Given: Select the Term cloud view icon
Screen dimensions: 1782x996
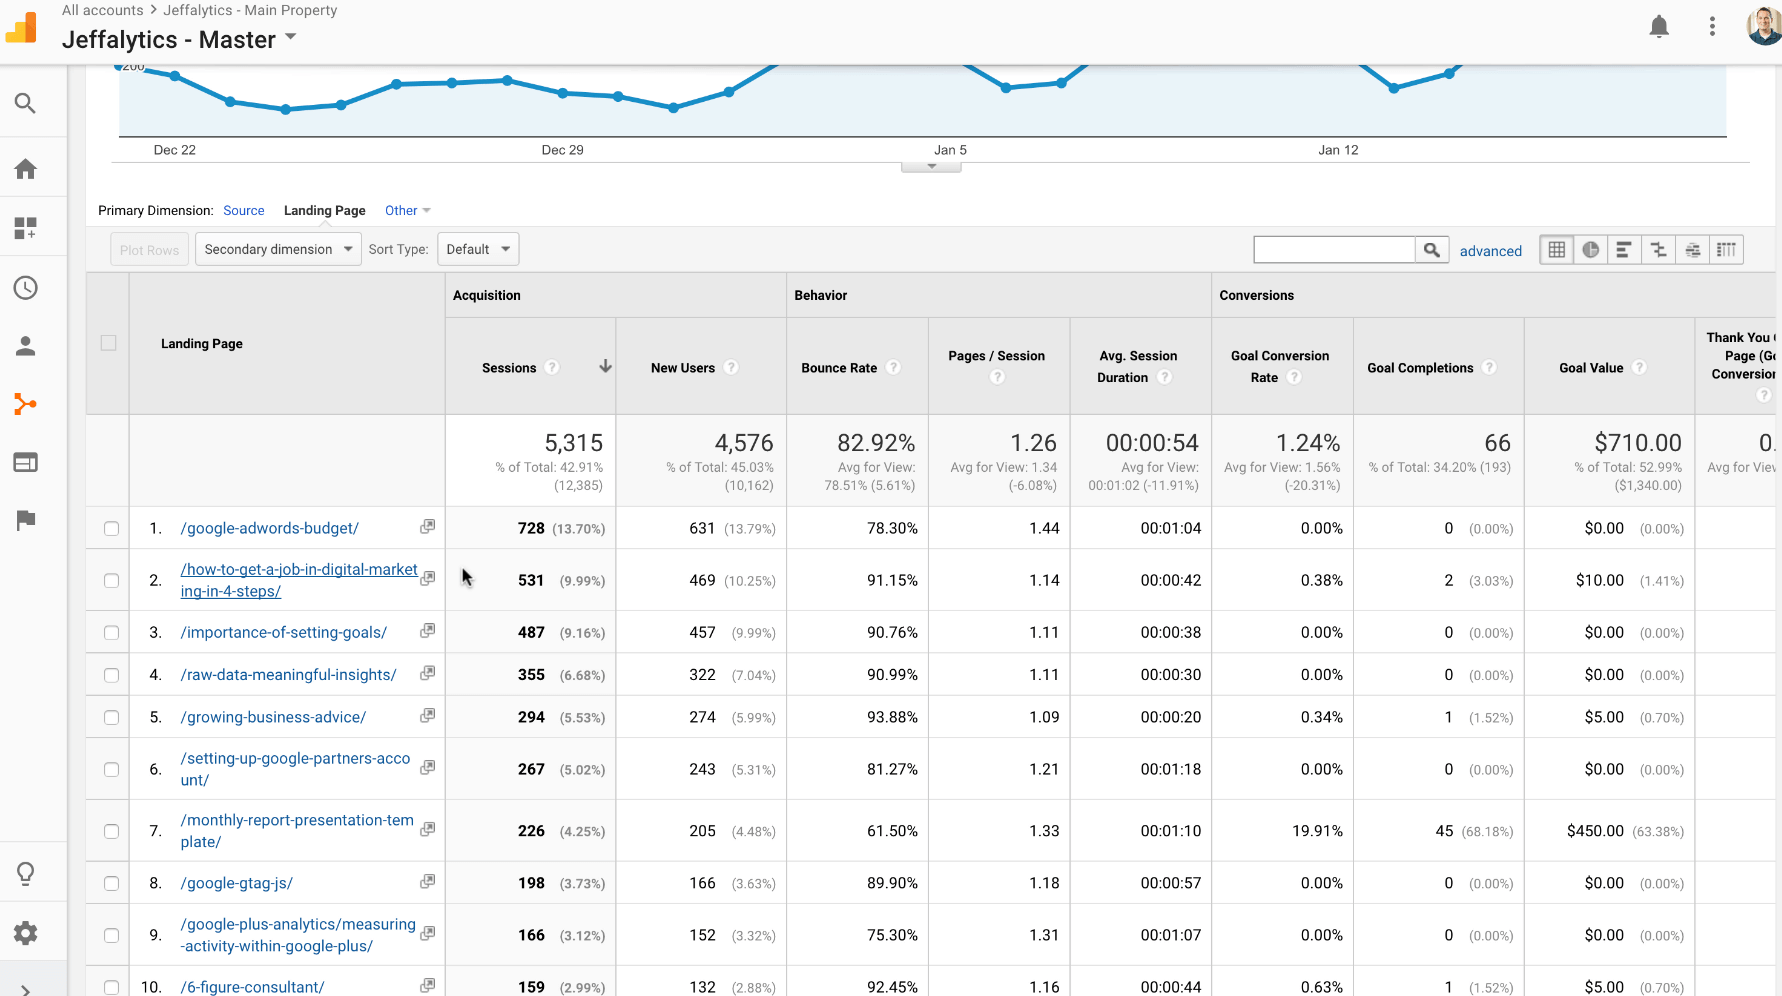Looking at the screenshot, I should click(1692, 250).
